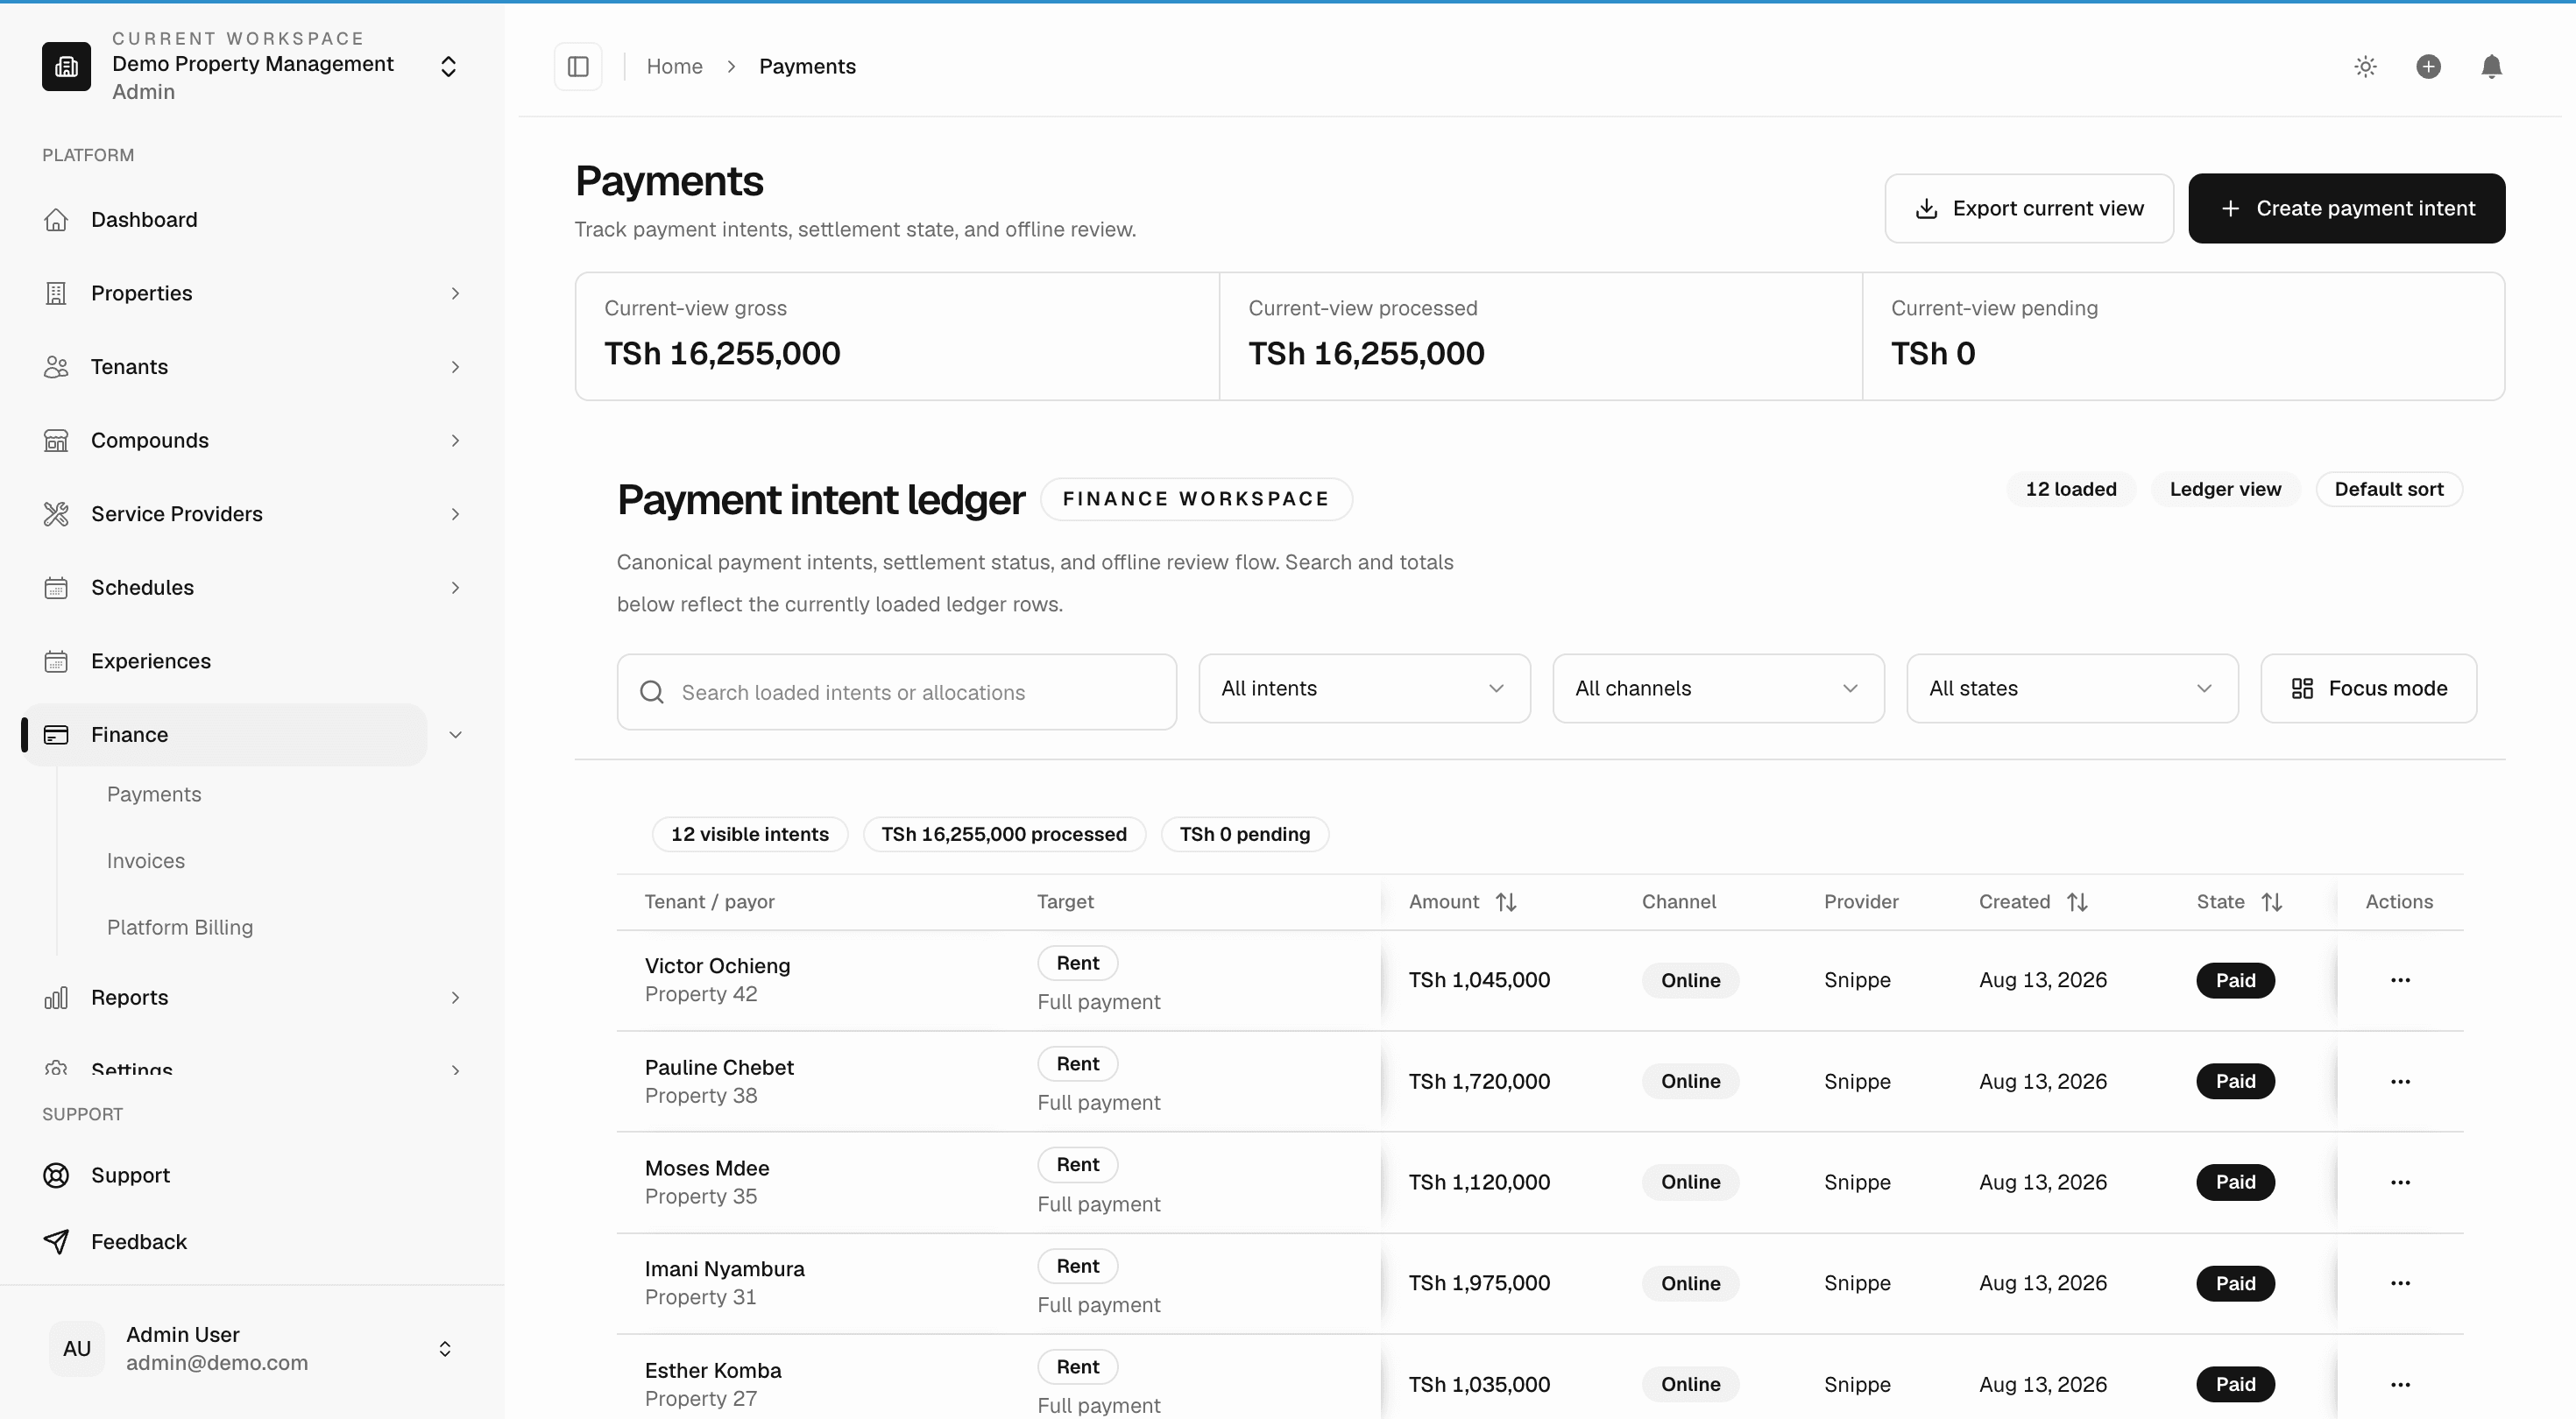This screenshot has width=2576, height=1419.
Task: Collapse the Finance menu chevron
Action: [x=455, y=735]
